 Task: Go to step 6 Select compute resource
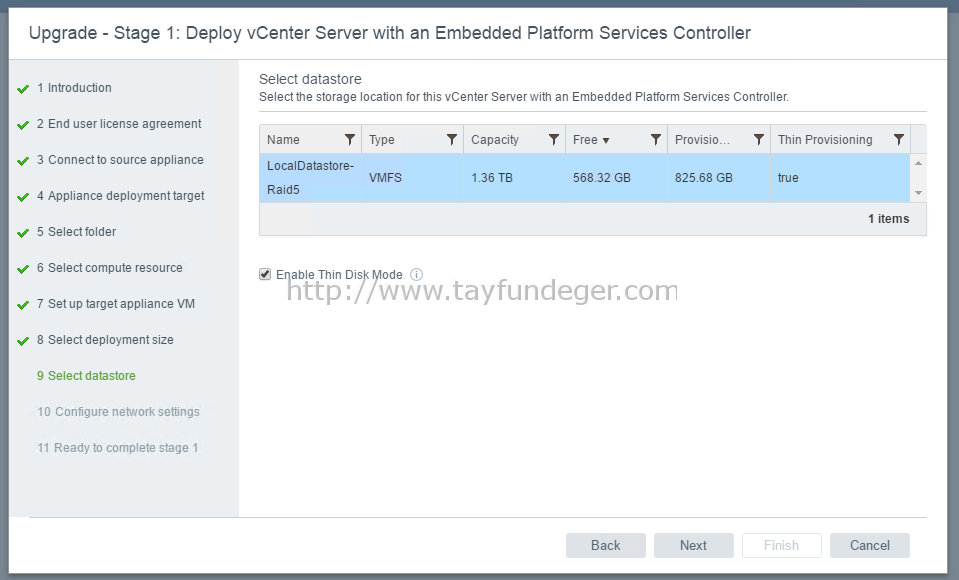[x=109, y=268]
